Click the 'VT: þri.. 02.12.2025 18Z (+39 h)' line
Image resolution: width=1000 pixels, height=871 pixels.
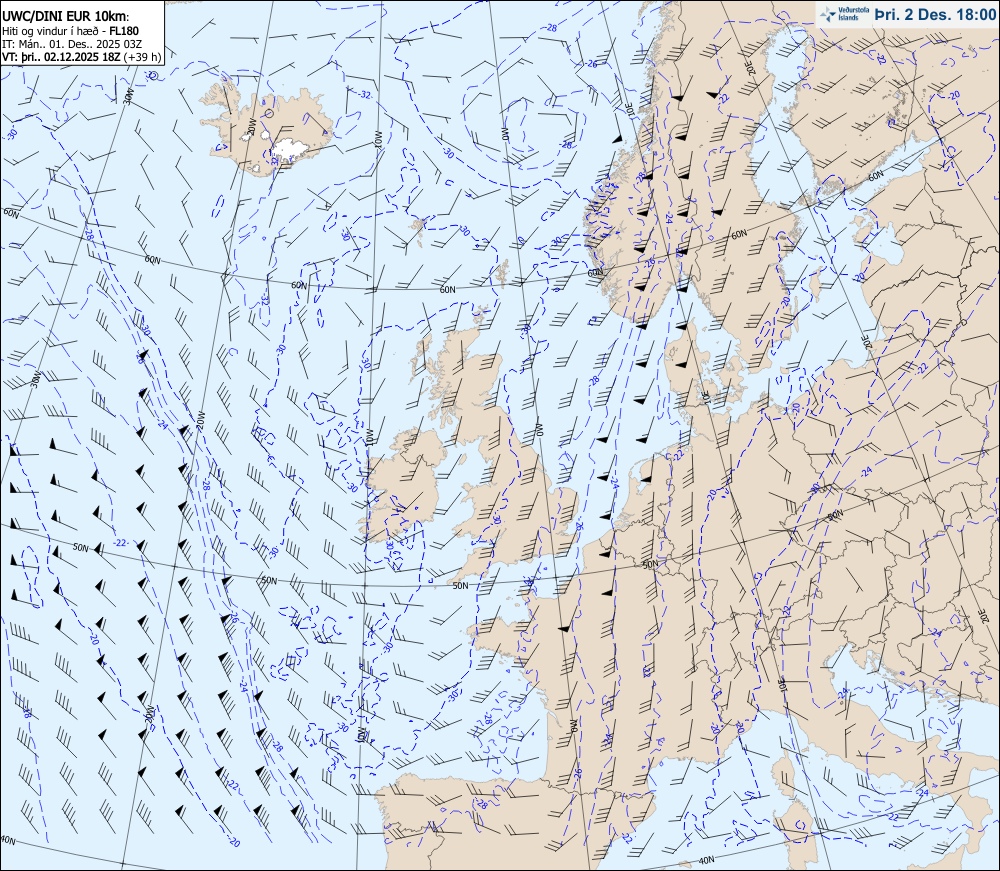pos(82,57)
